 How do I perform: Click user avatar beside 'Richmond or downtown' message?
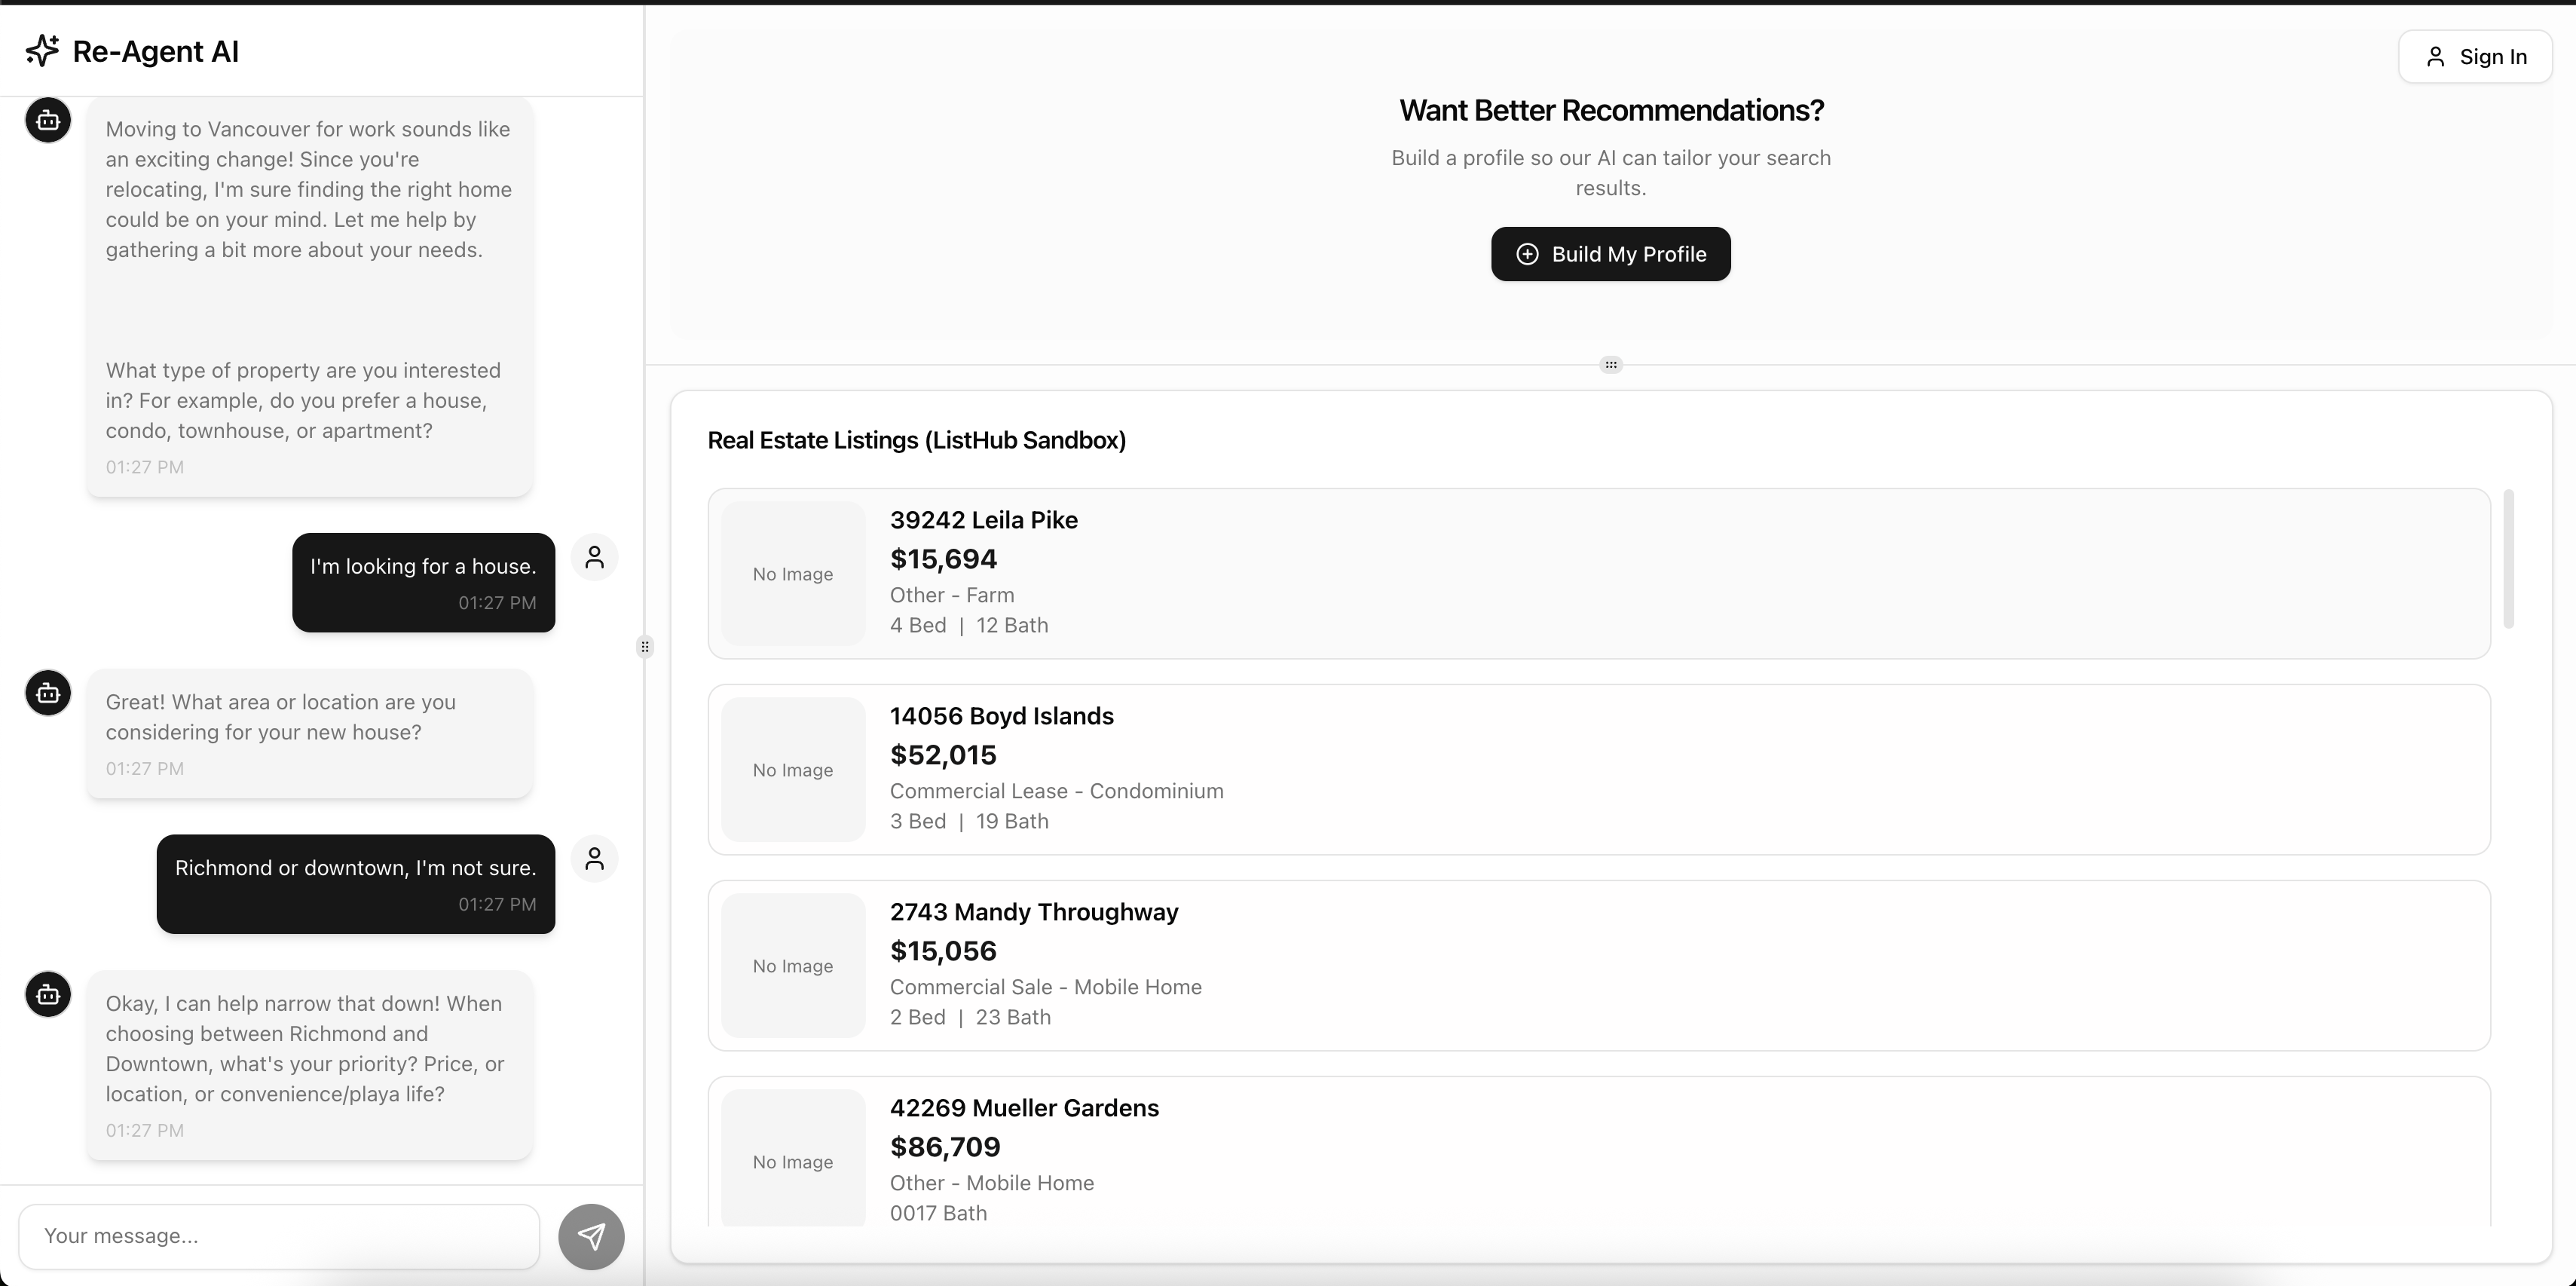594,859
